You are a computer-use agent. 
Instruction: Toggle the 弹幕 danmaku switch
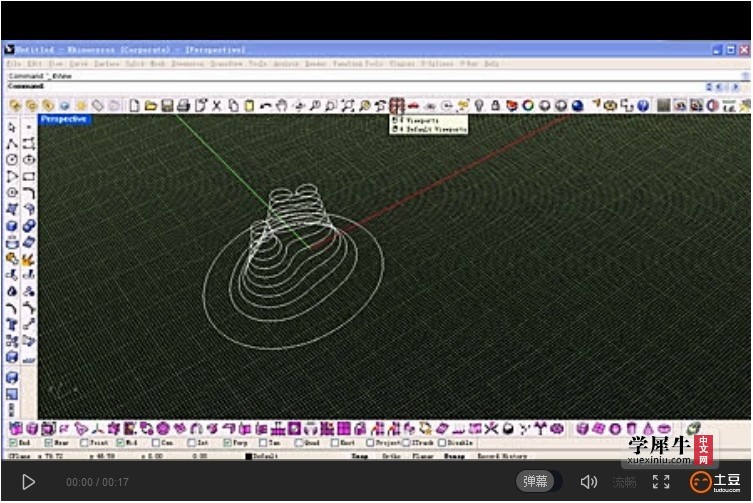click(538, 481)
